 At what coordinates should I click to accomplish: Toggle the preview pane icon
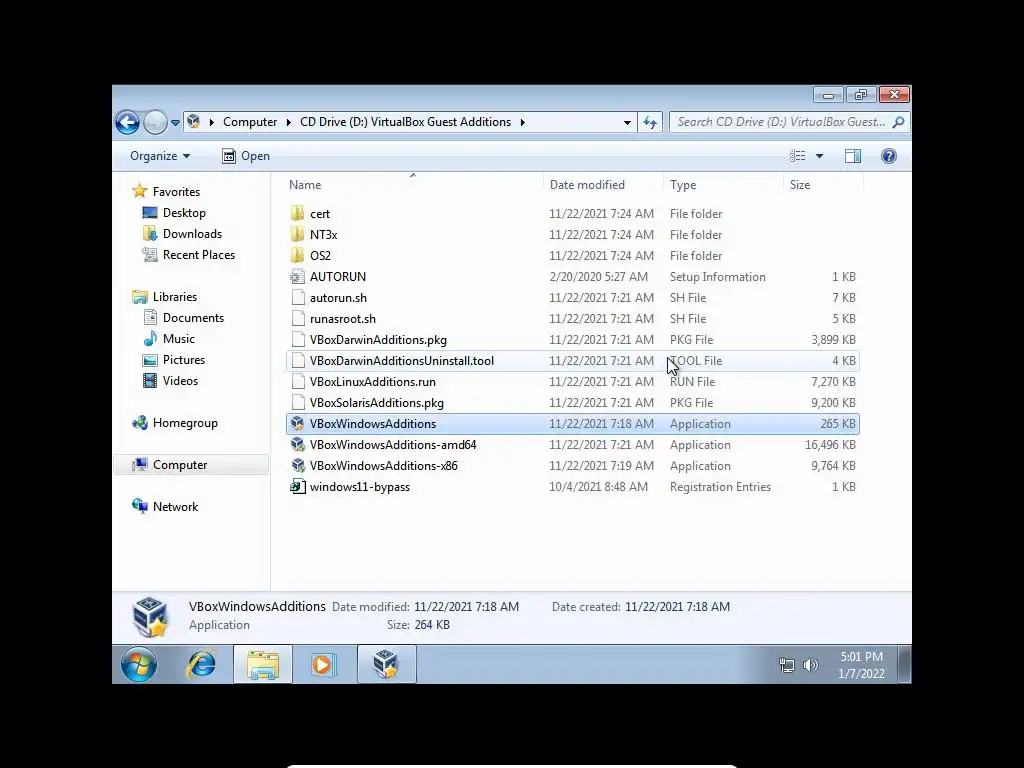click(853, 156)
